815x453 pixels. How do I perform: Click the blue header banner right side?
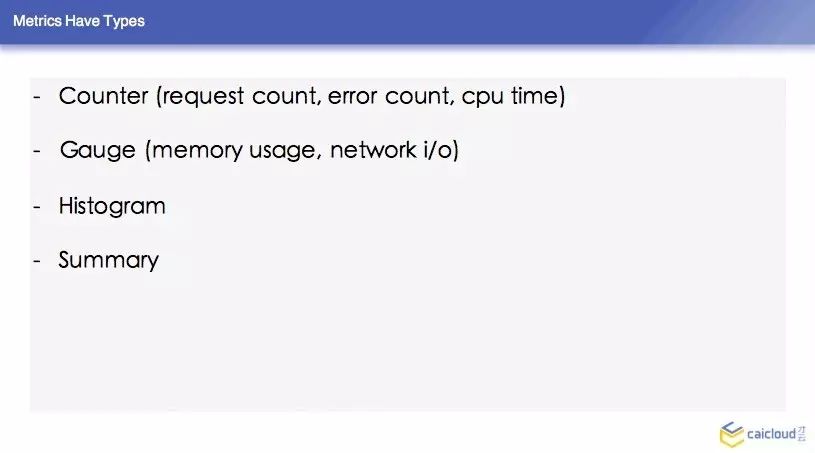pyautogui.click(x=728, y=21)
